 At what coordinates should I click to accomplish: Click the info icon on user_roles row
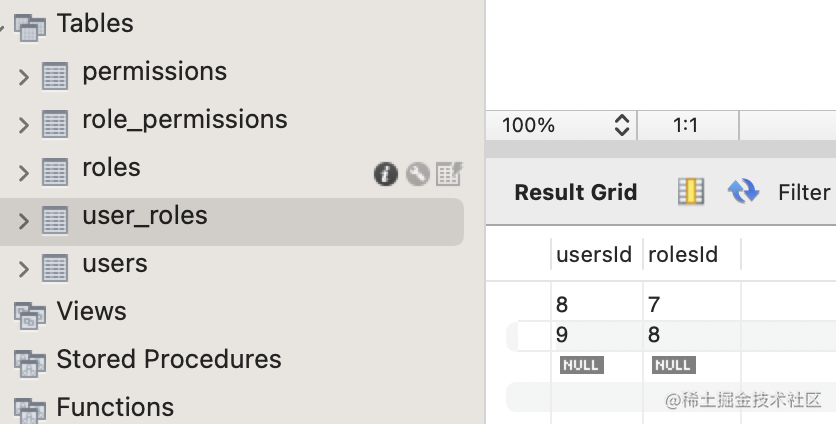(x=386, y=175)
